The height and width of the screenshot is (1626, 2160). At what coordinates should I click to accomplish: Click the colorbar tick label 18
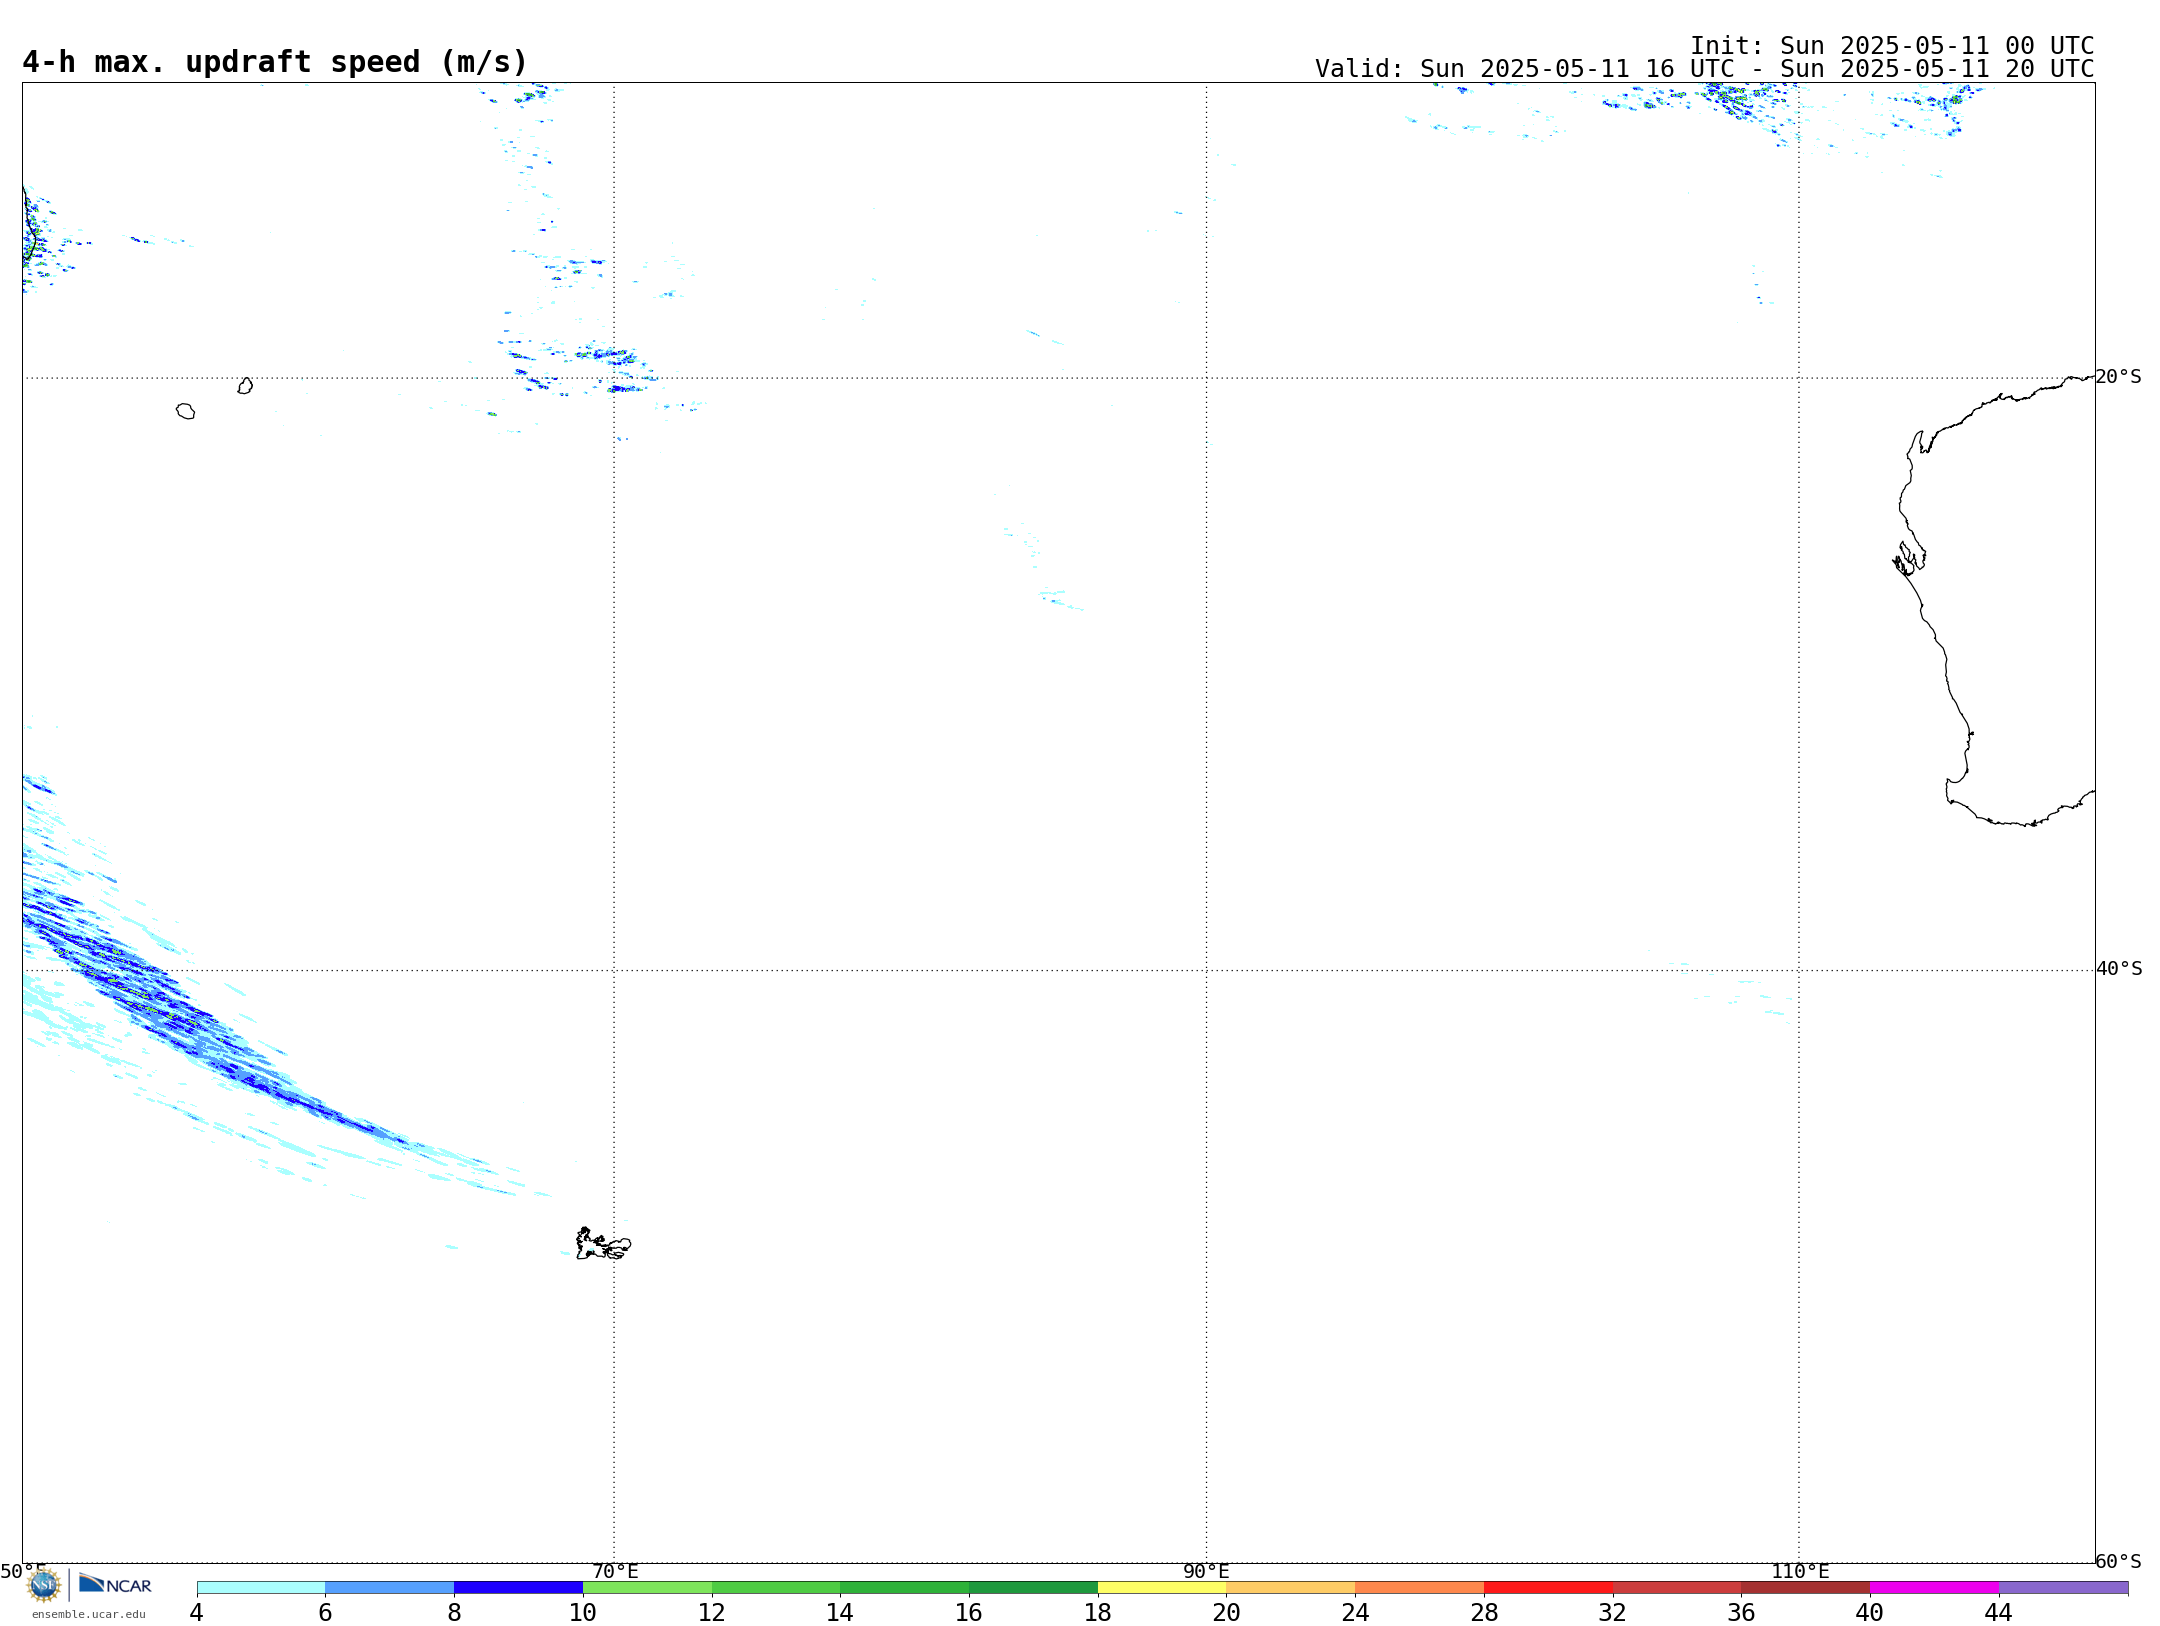pos(1098,1612)
